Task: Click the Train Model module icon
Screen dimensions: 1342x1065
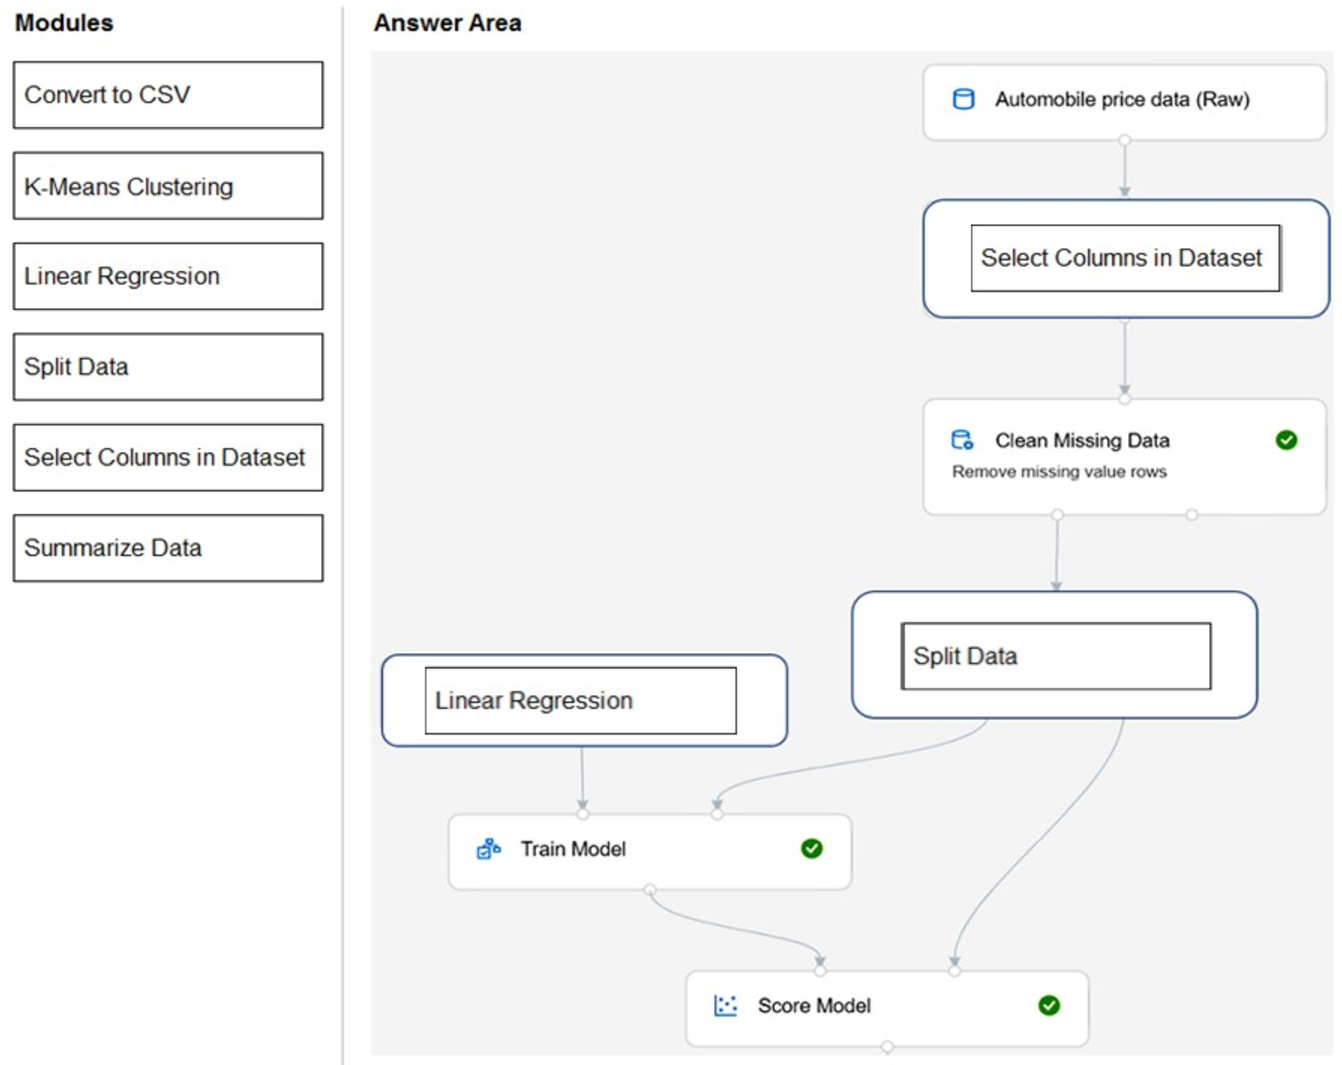Action: (x=488, y=849)
